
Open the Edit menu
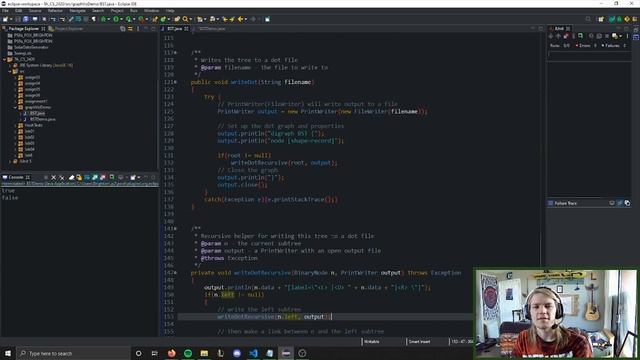[18, 11]
